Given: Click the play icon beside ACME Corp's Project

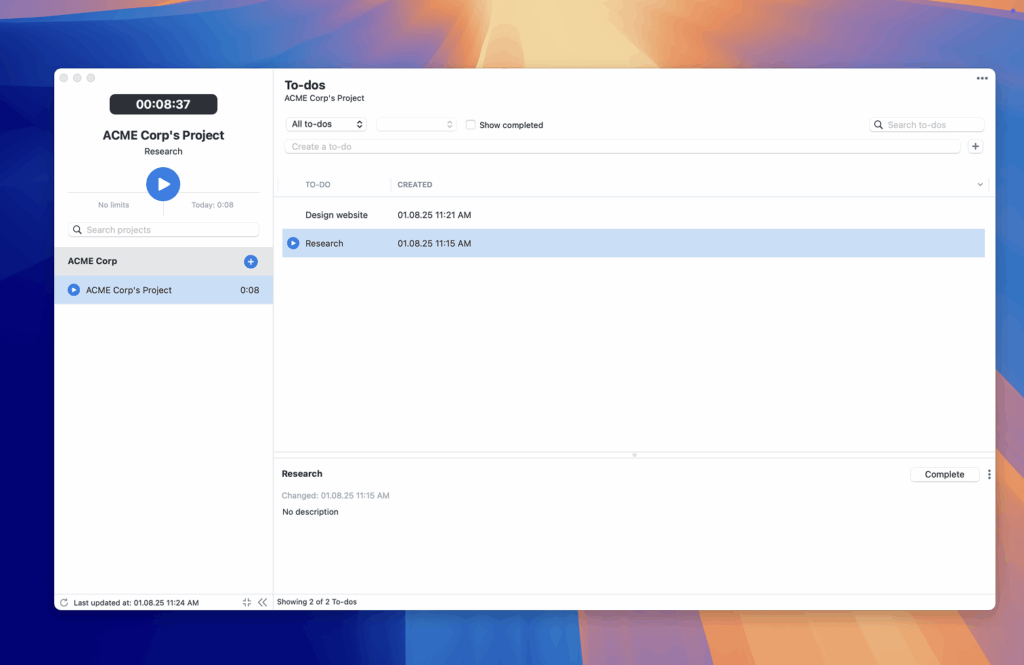Looking at the screenshot, I should tap(74, 290).
